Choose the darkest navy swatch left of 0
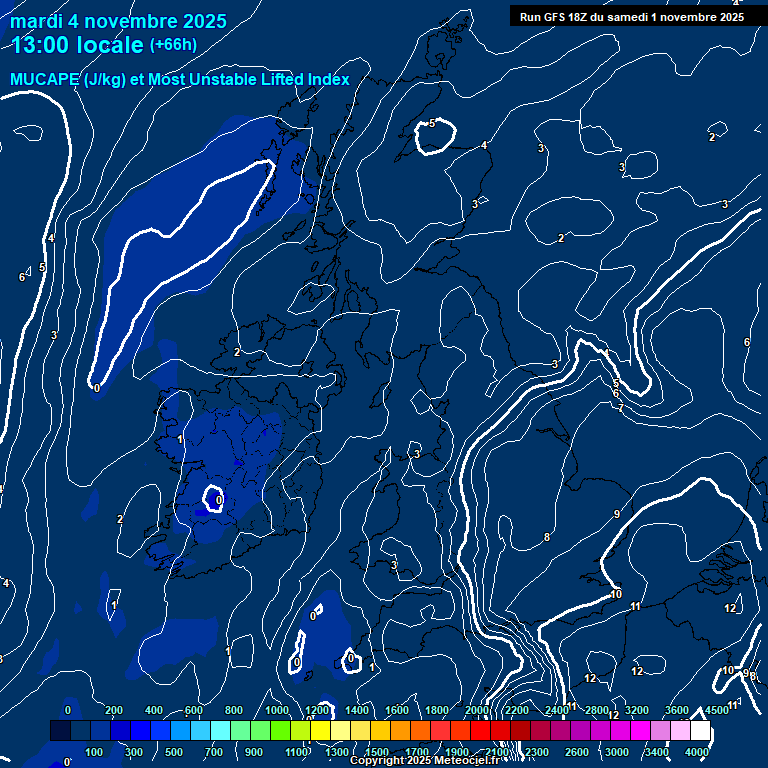This screenshot has height=768, width=768. [60, 730]
